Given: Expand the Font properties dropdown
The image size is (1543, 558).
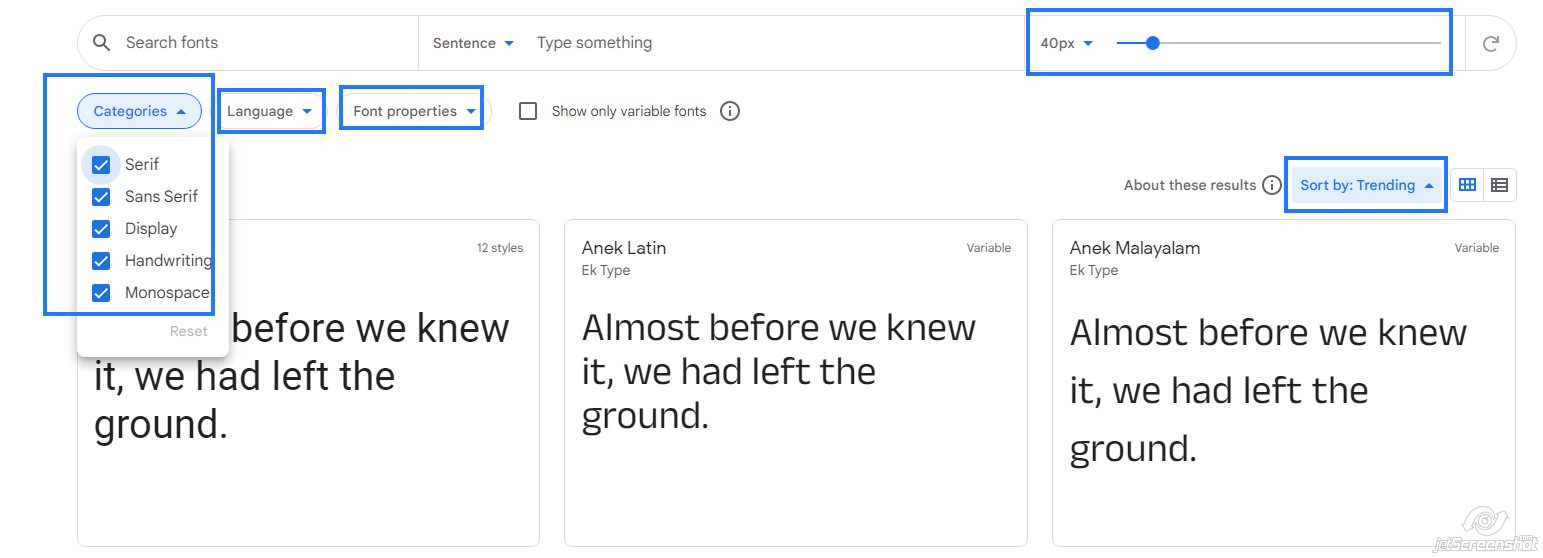Looking at the screenshot, I should click(x=414, y=111).
